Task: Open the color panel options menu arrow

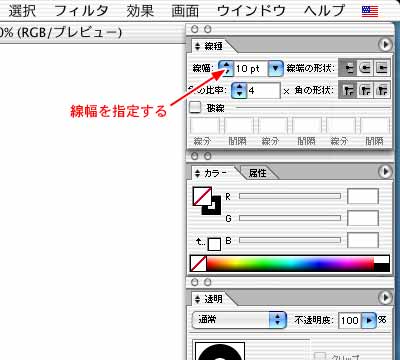Action: click(x=385, y=172)
